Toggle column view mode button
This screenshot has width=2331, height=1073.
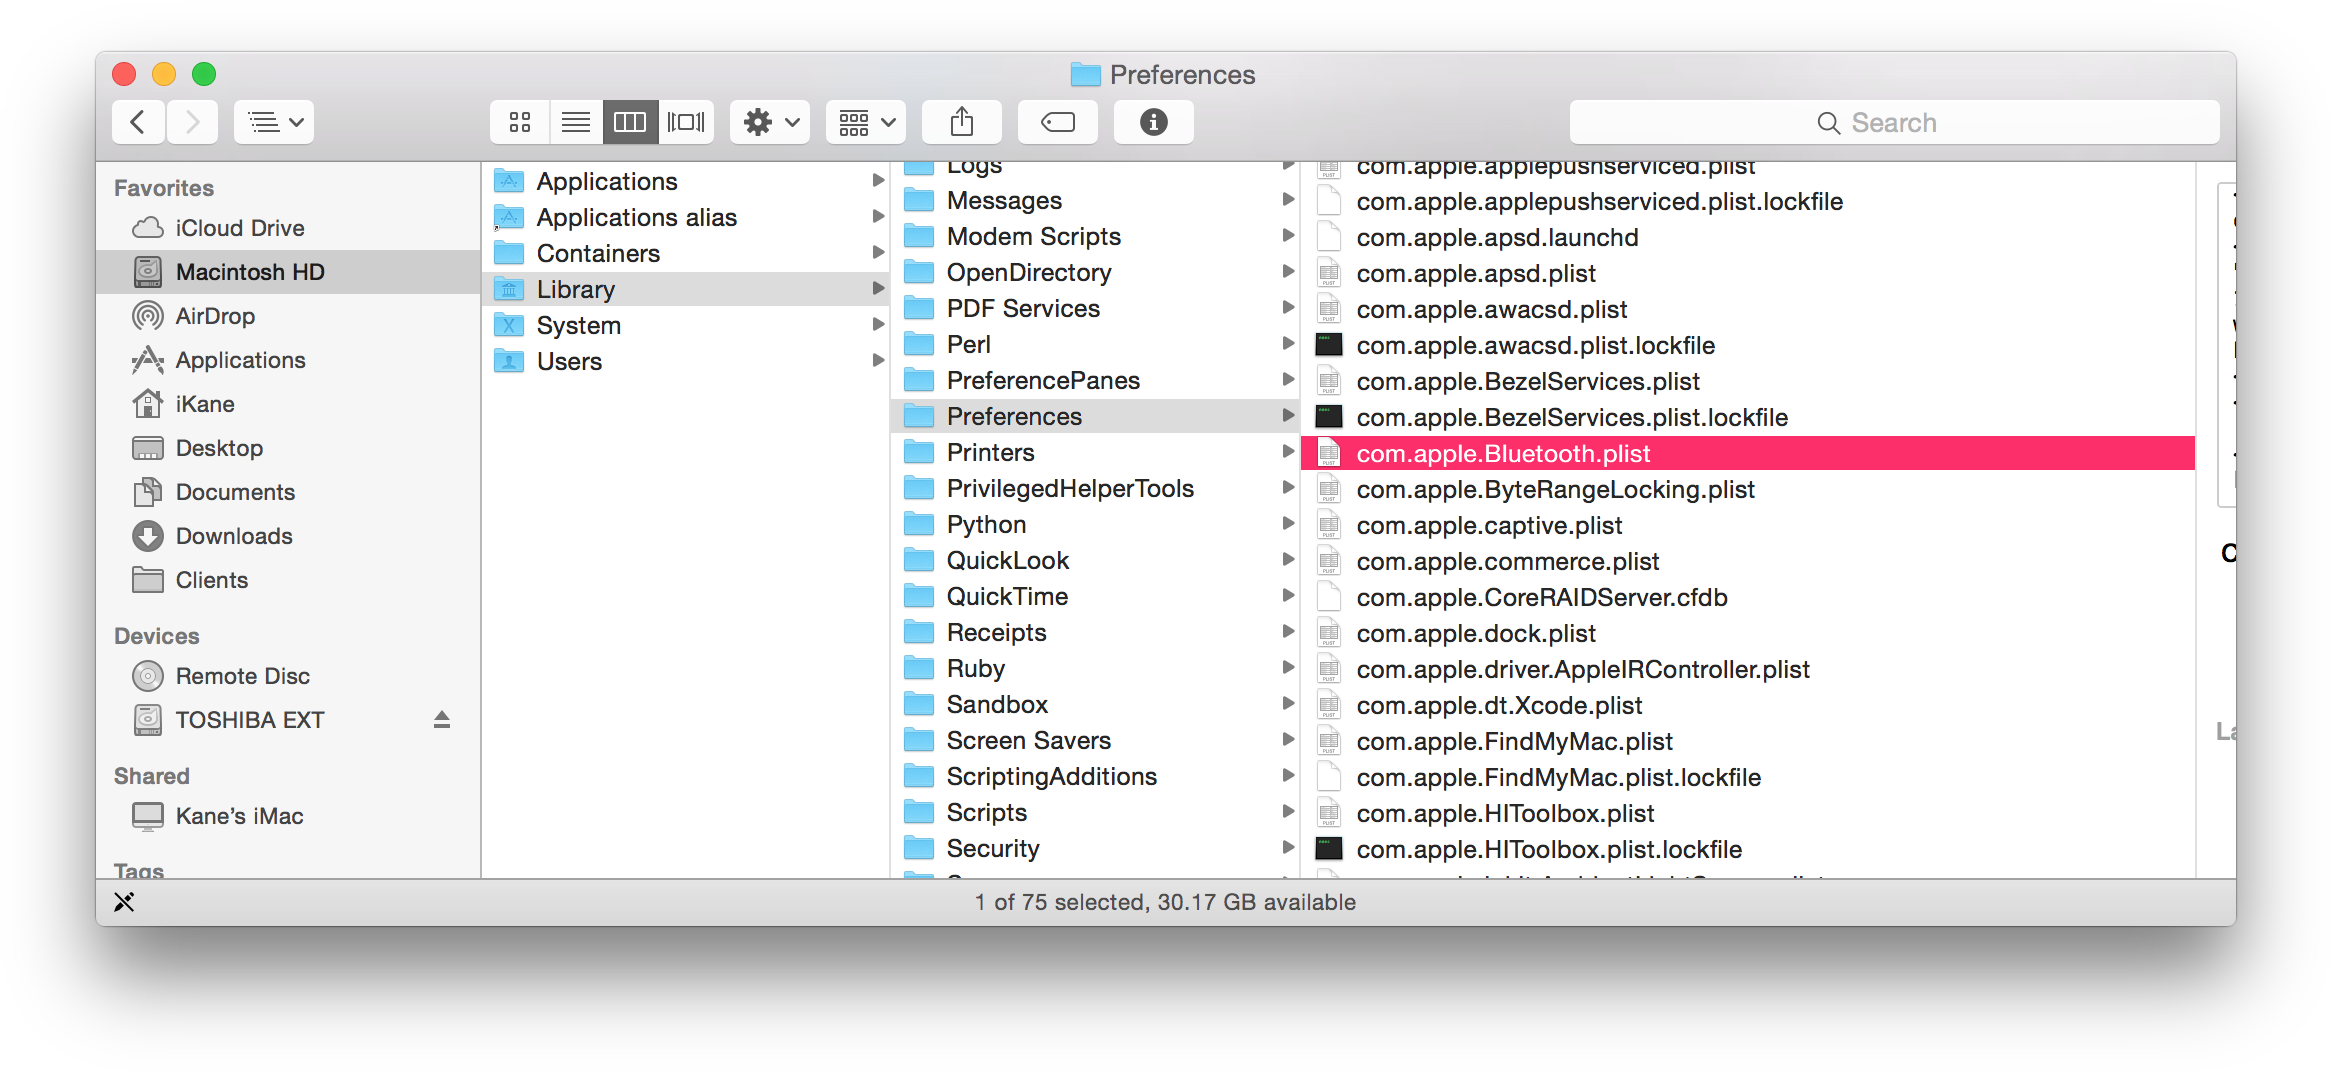tap(630, 122)
